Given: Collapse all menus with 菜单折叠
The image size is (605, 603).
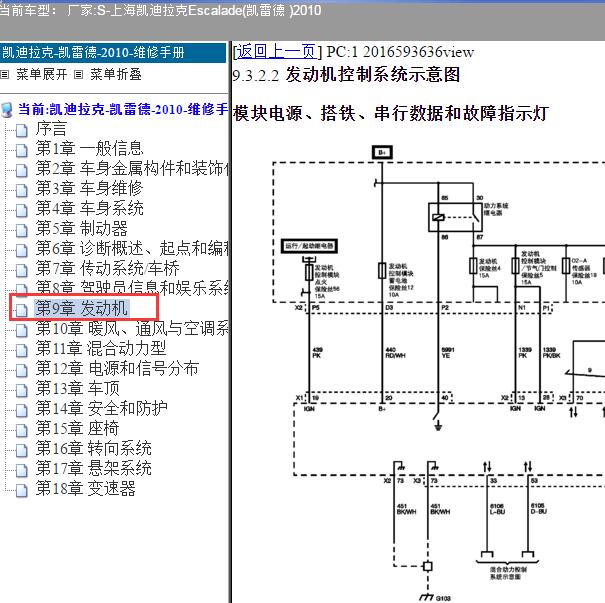Looking at the screenshot, I should 116,74.
